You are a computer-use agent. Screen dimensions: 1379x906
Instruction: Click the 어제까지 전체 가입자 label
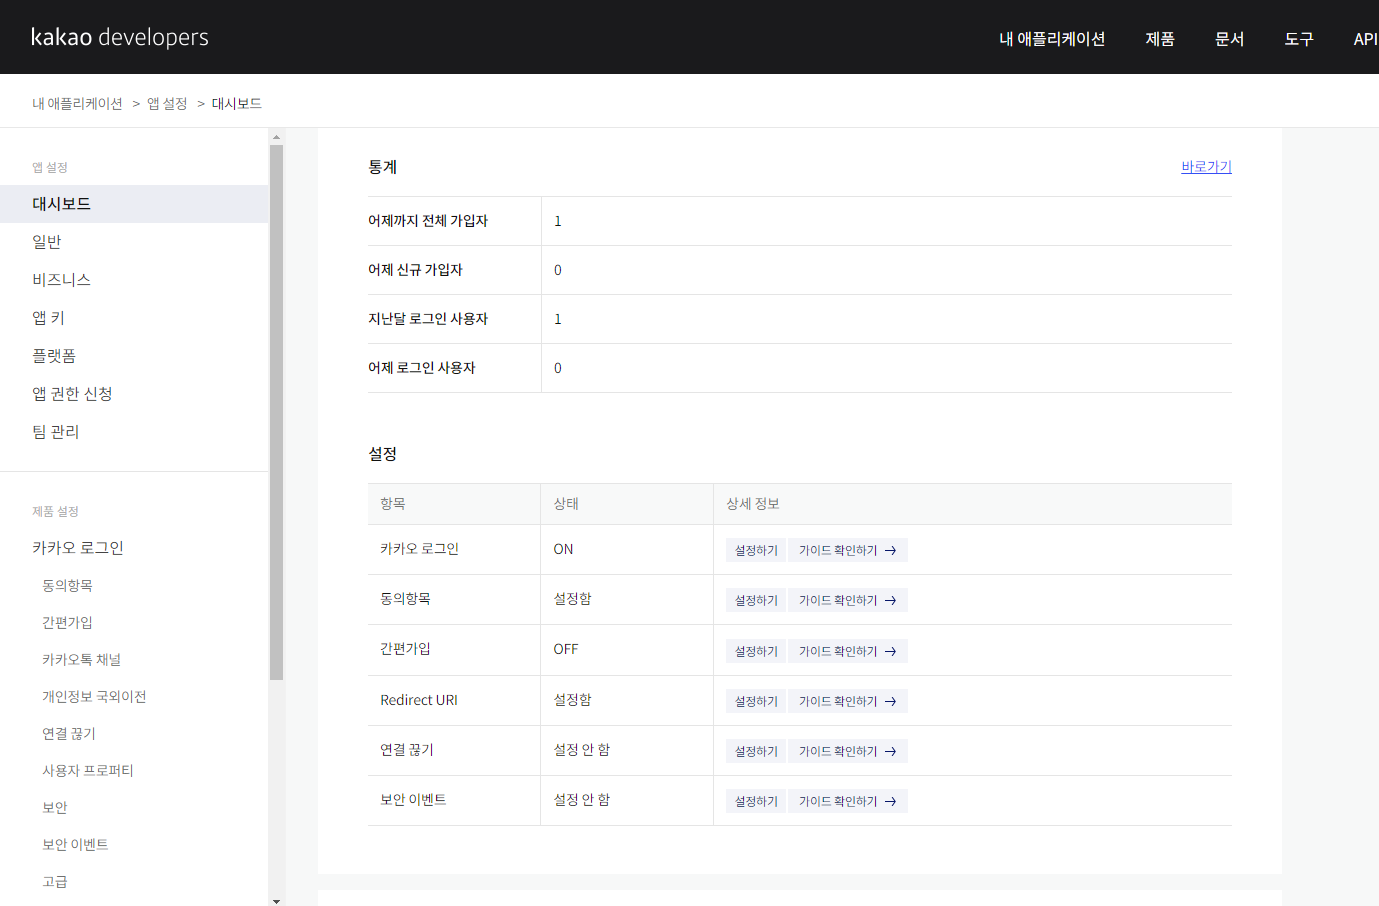pyautogui.click(x=428, y=221)
